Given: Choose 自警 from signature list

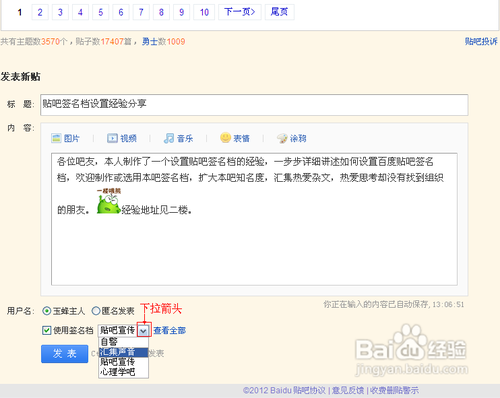Looking at the screenshot, I should tap(123, 342).
